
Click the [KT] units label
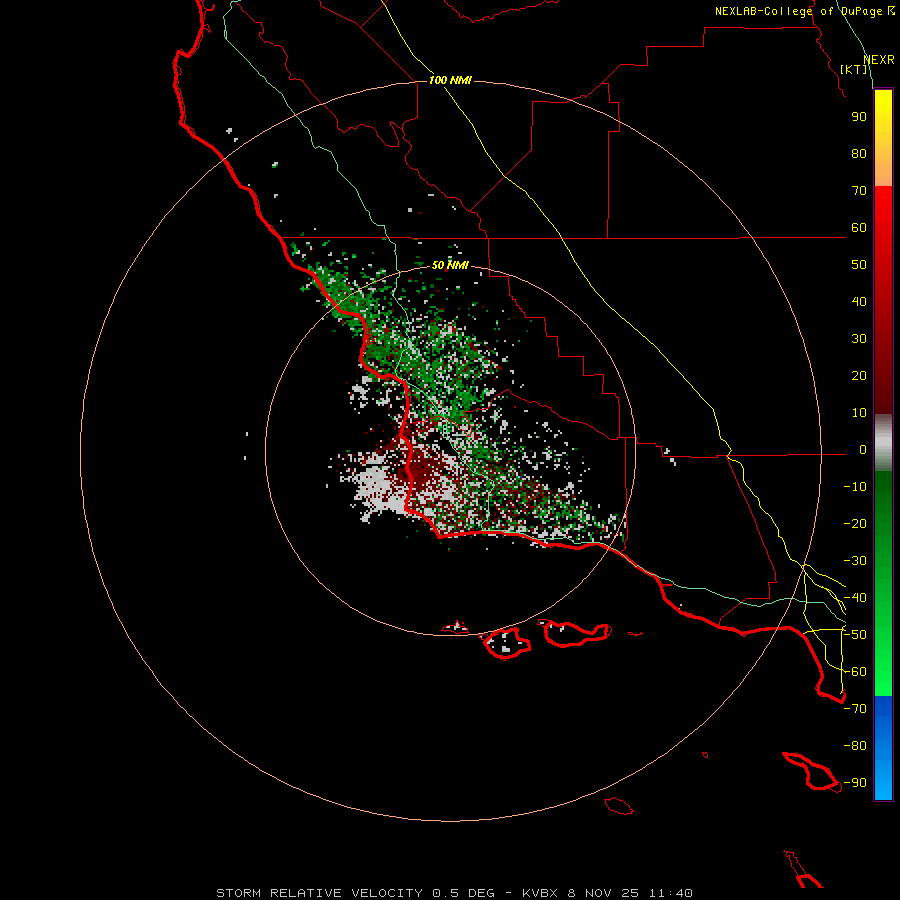854,69
